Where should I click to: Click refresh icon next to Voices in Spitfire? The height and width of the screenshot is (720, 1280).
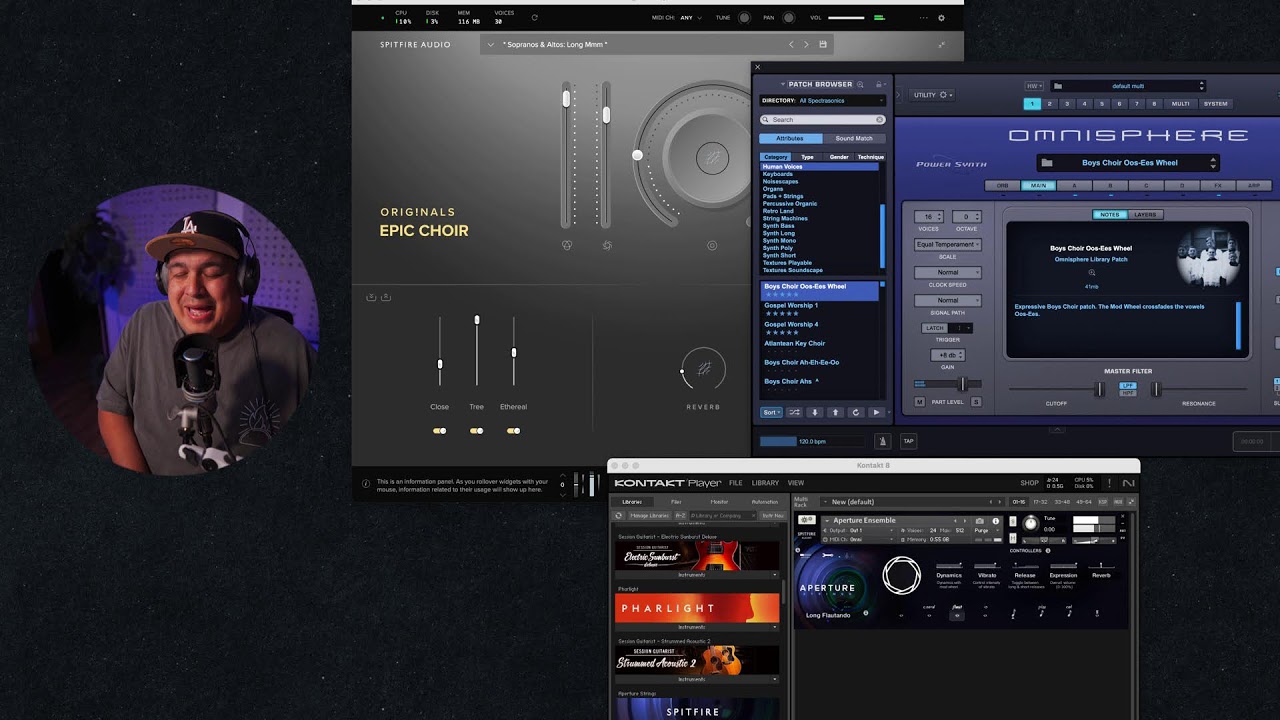[x=534, y=18]
